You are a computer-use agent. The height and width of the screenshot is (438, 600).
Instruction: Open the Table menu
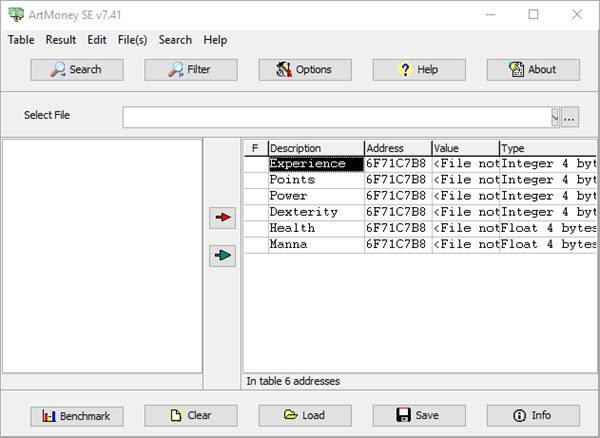[x=21, y=40]
